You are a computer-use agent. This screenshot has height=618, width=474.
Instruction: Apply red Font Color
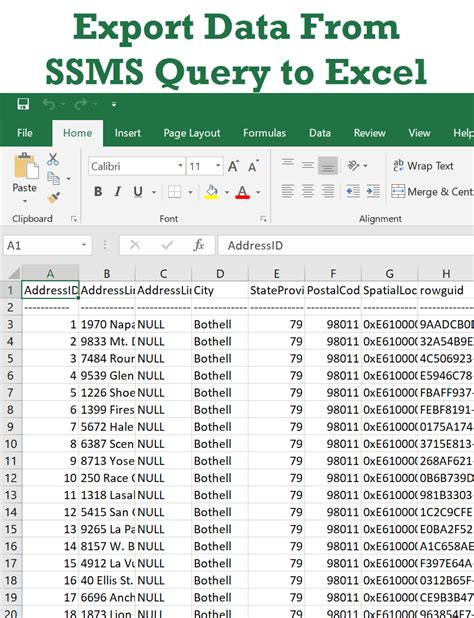(243, 192)
